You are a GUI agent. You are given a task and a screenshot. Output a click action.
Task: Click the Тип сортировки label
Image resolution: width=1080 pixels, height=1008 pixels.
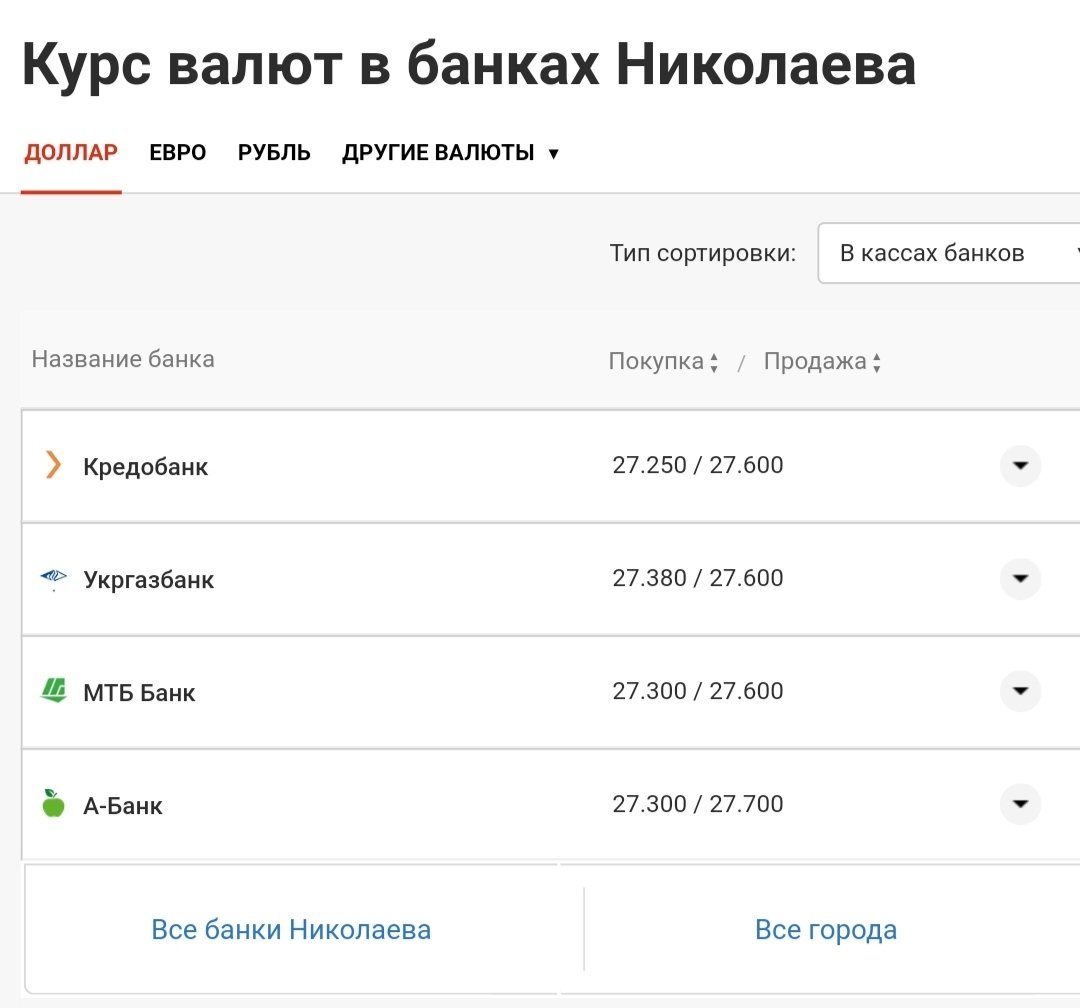click(703, 253)
